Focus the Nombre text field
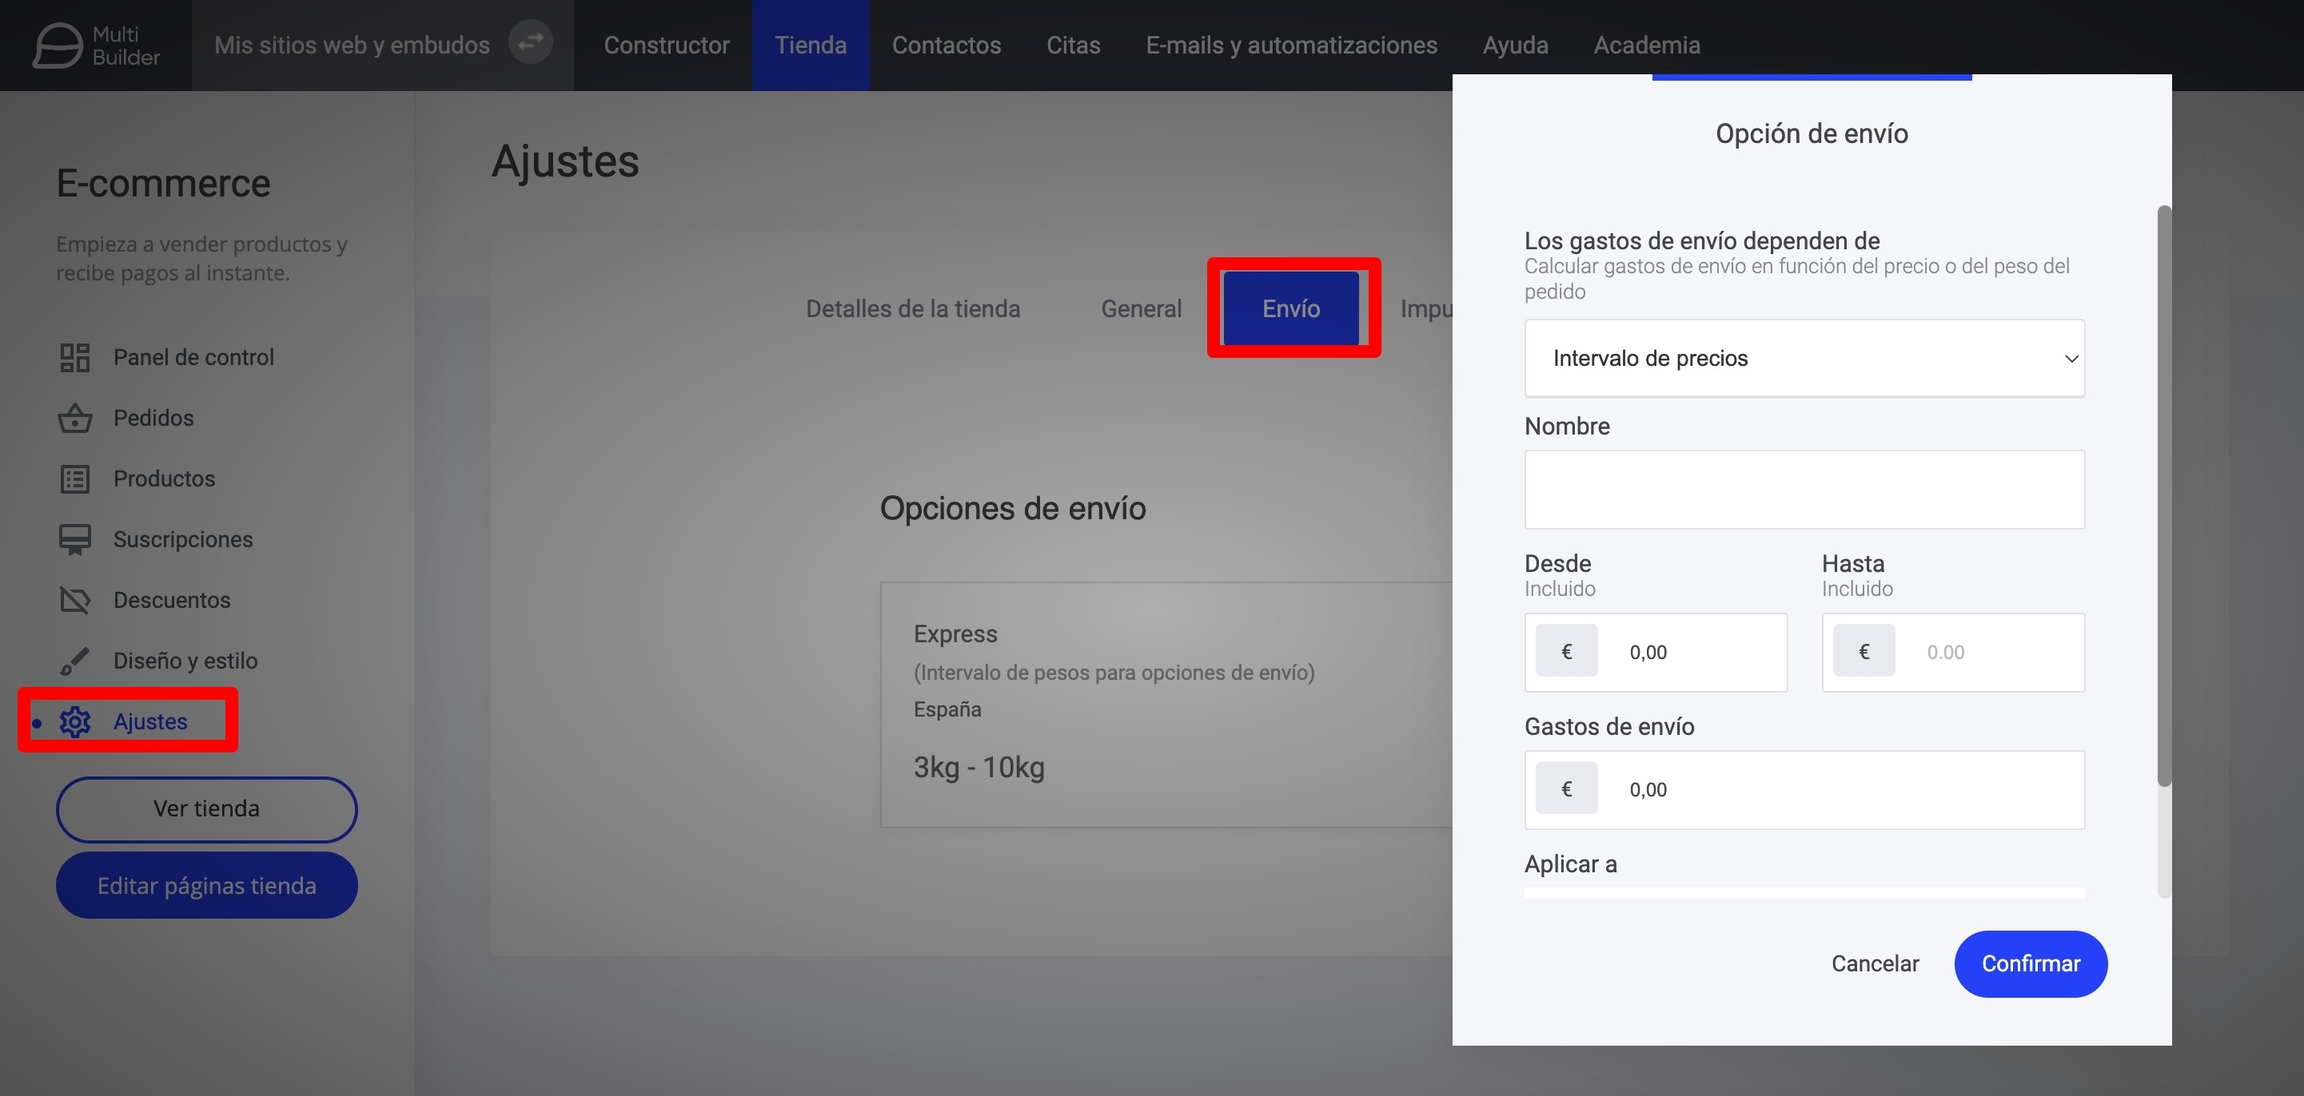Viewport: 2304px width, 1096px height. (x=1804, y=489)
